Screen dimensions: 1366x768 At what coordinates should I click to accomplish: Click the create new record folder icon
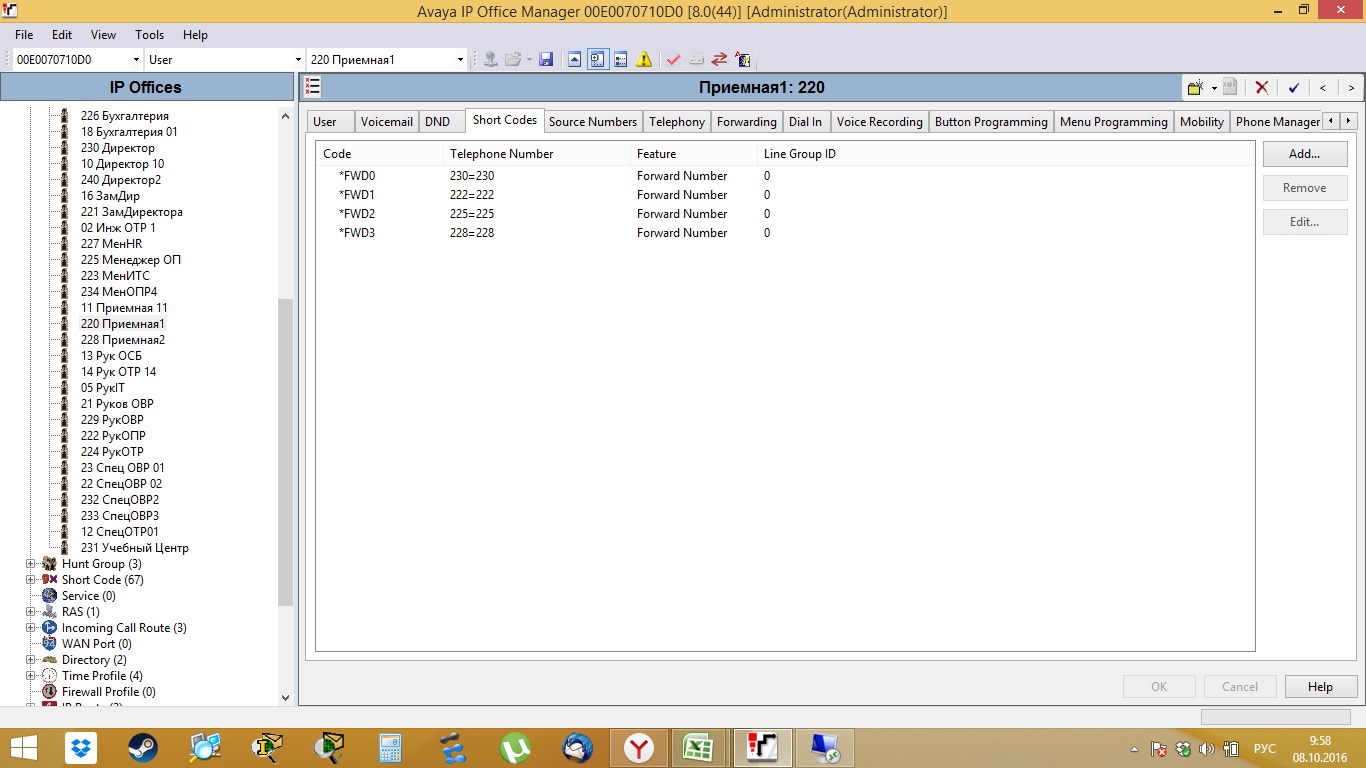click(x=1195, y=88)
